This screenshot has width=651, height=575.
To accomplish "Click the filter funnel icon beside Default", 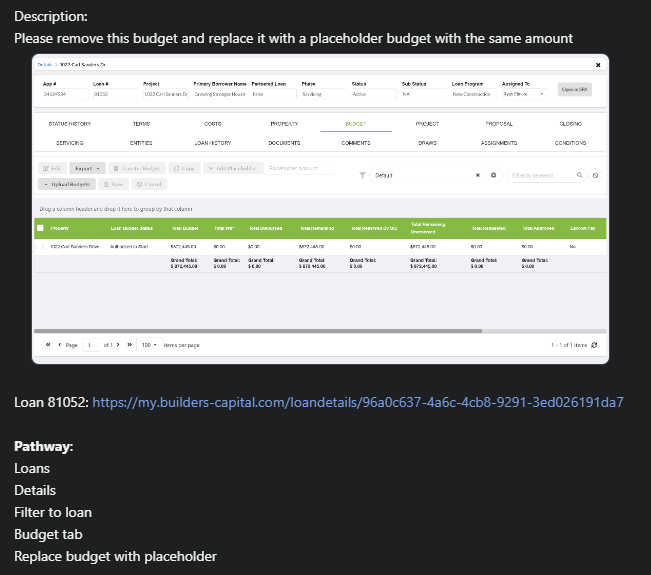I will pos(362,175).
